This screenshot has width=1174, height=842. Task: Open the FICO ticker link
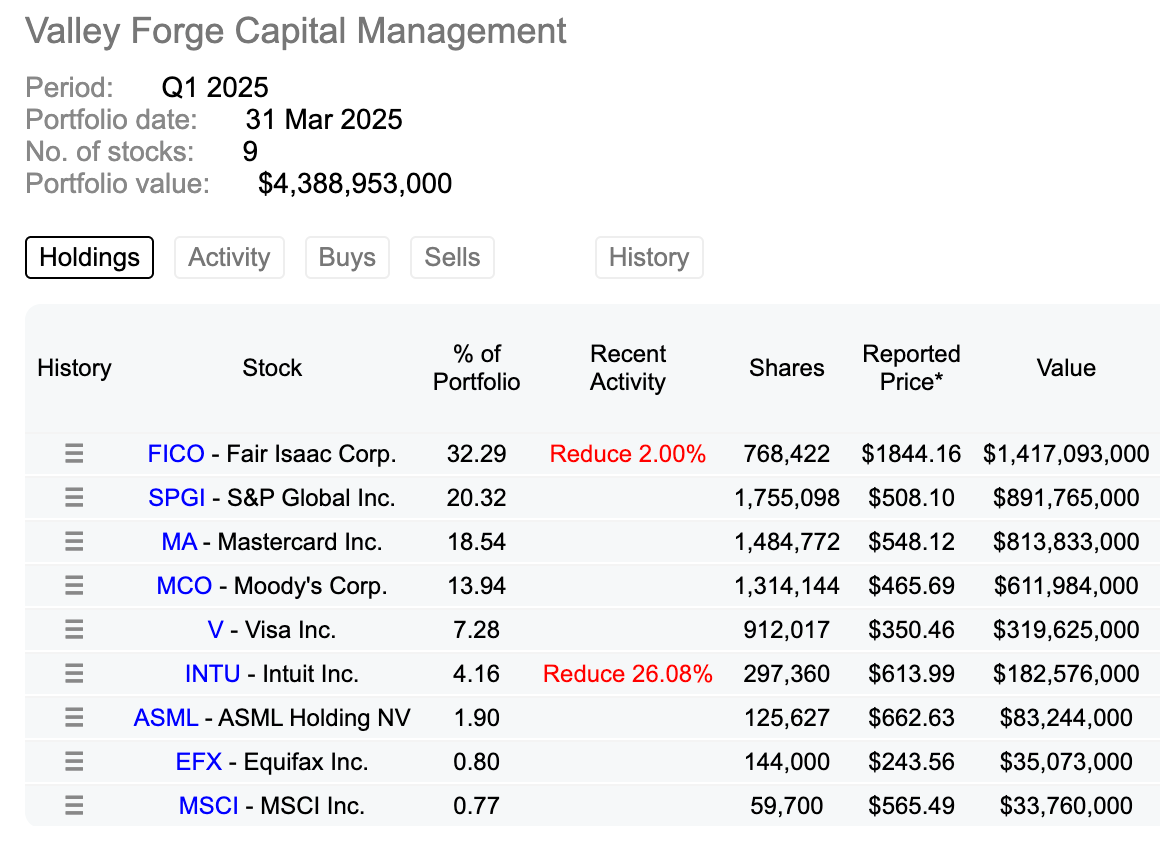pos(176,454)
